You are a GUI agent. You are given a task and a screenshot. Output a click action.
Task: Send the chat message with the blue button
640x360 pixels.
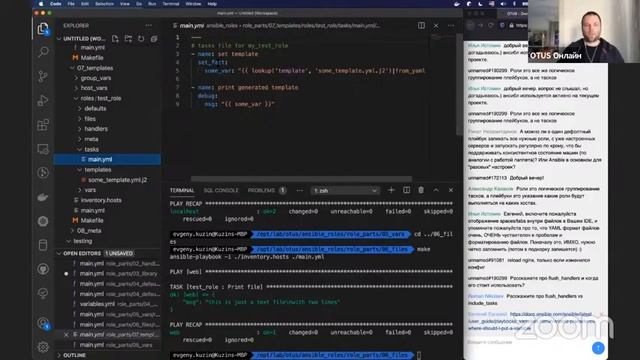pos(598,348)
